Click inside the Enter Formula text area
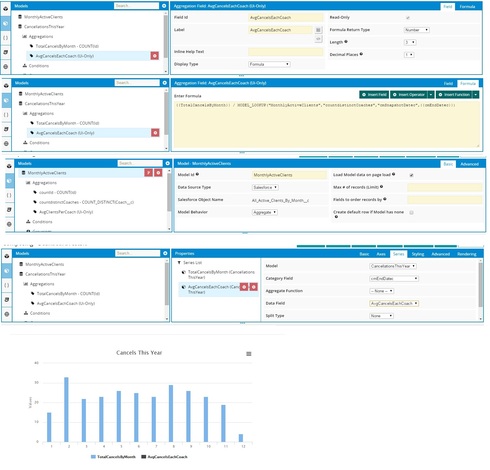Viewport: 490px width, 470px height. [x=327, y=124]
